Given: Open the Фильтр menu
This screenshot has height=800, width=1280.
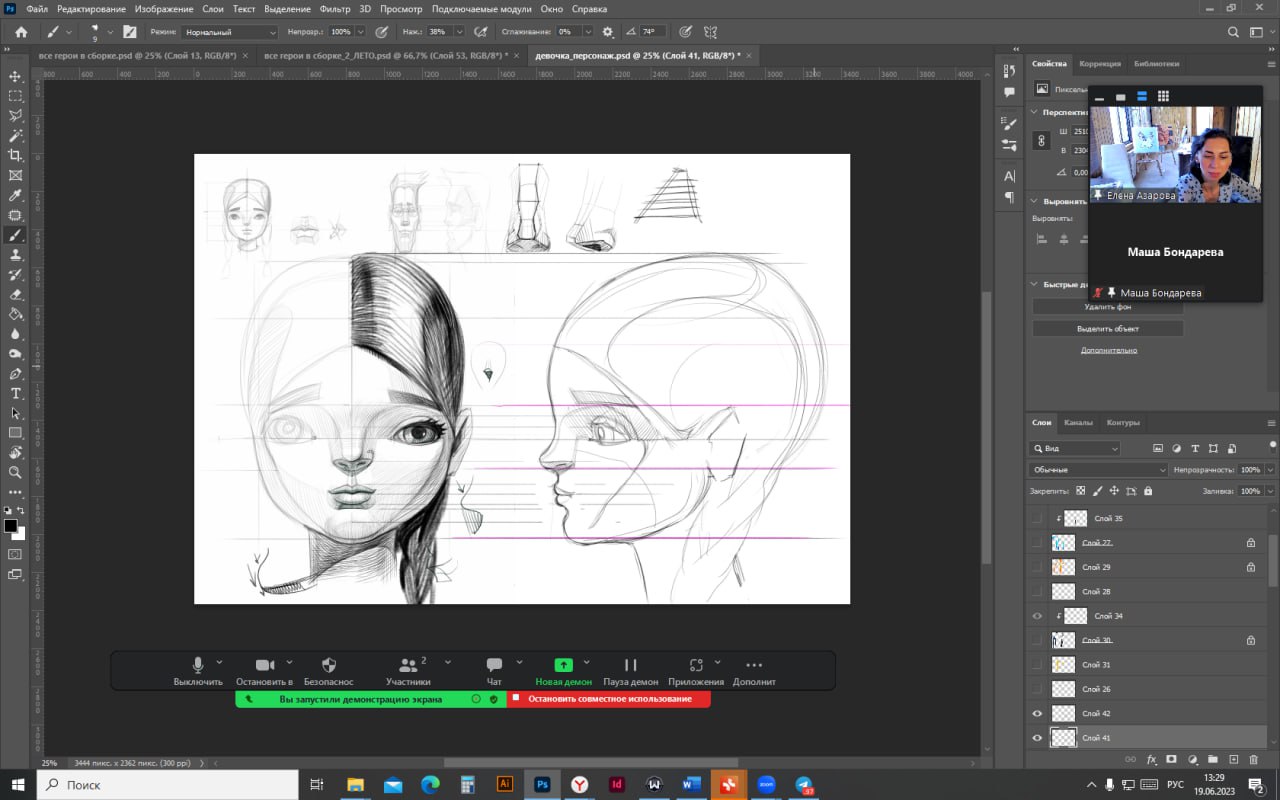Looking at the screenshot, I should click(x=335, y=8).
